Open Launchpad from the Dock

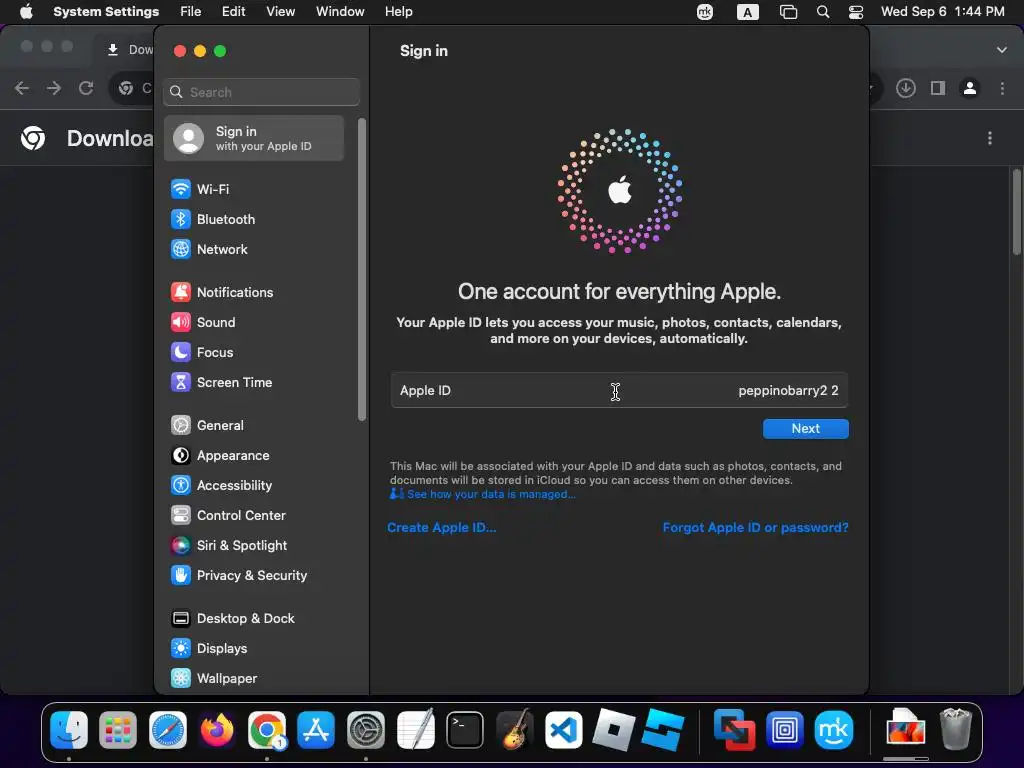[x=118, y=730]
